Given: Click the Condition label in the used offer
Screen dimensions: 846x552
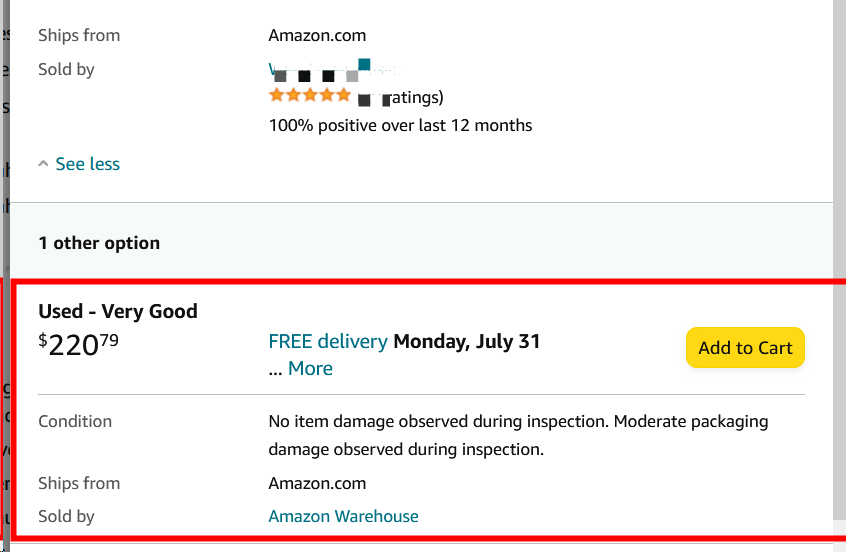Looking at the screenshot, I should [x=75, y=421].
